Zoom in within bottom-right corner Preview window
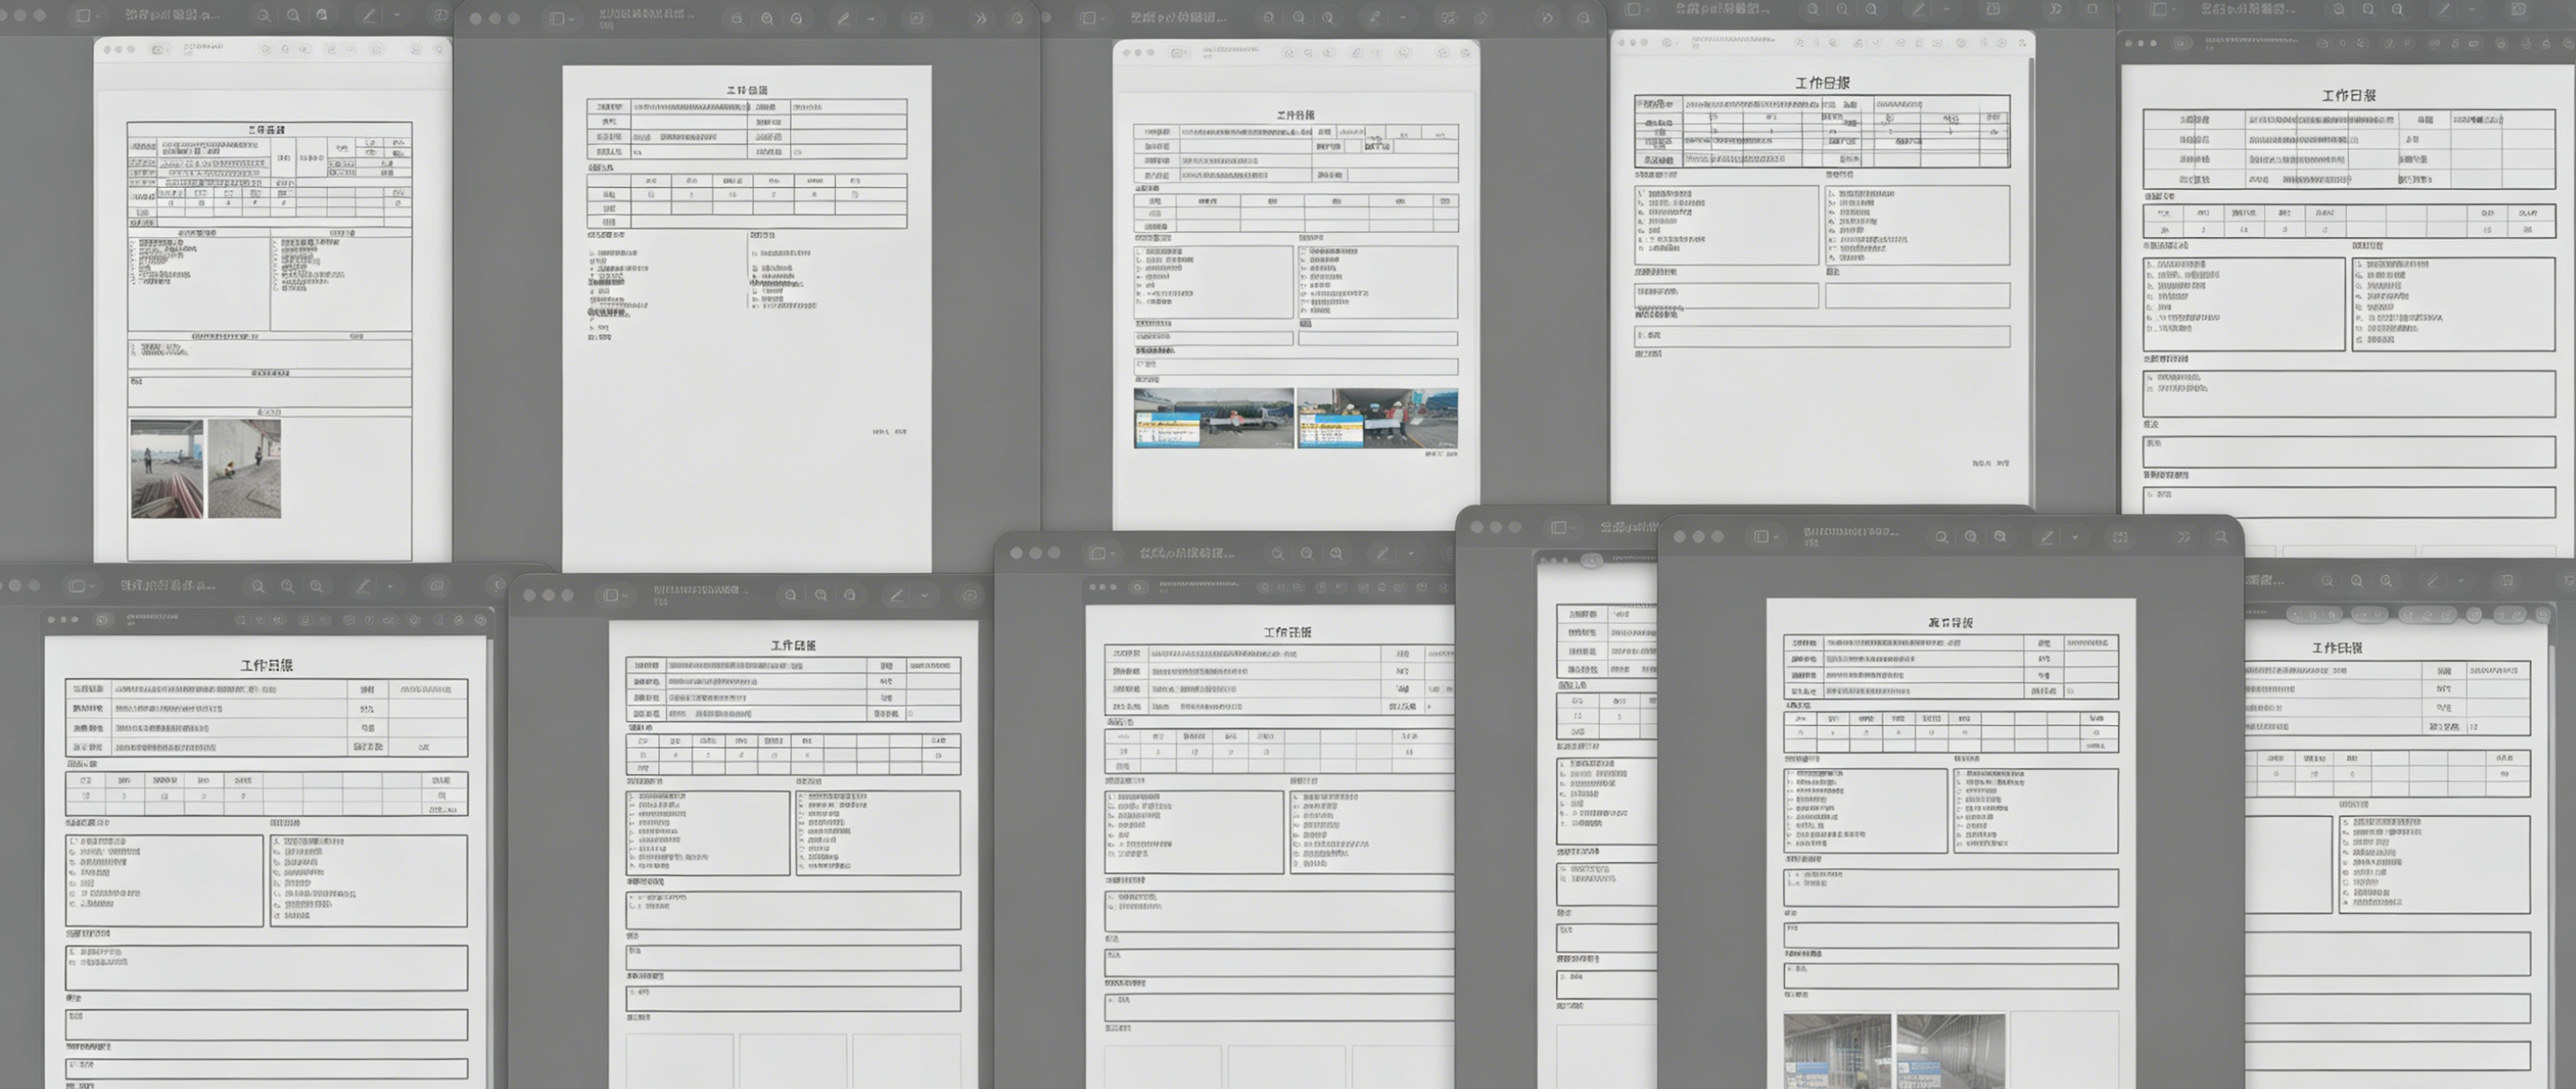The image size is (2576, 1089). point(2357,581)
